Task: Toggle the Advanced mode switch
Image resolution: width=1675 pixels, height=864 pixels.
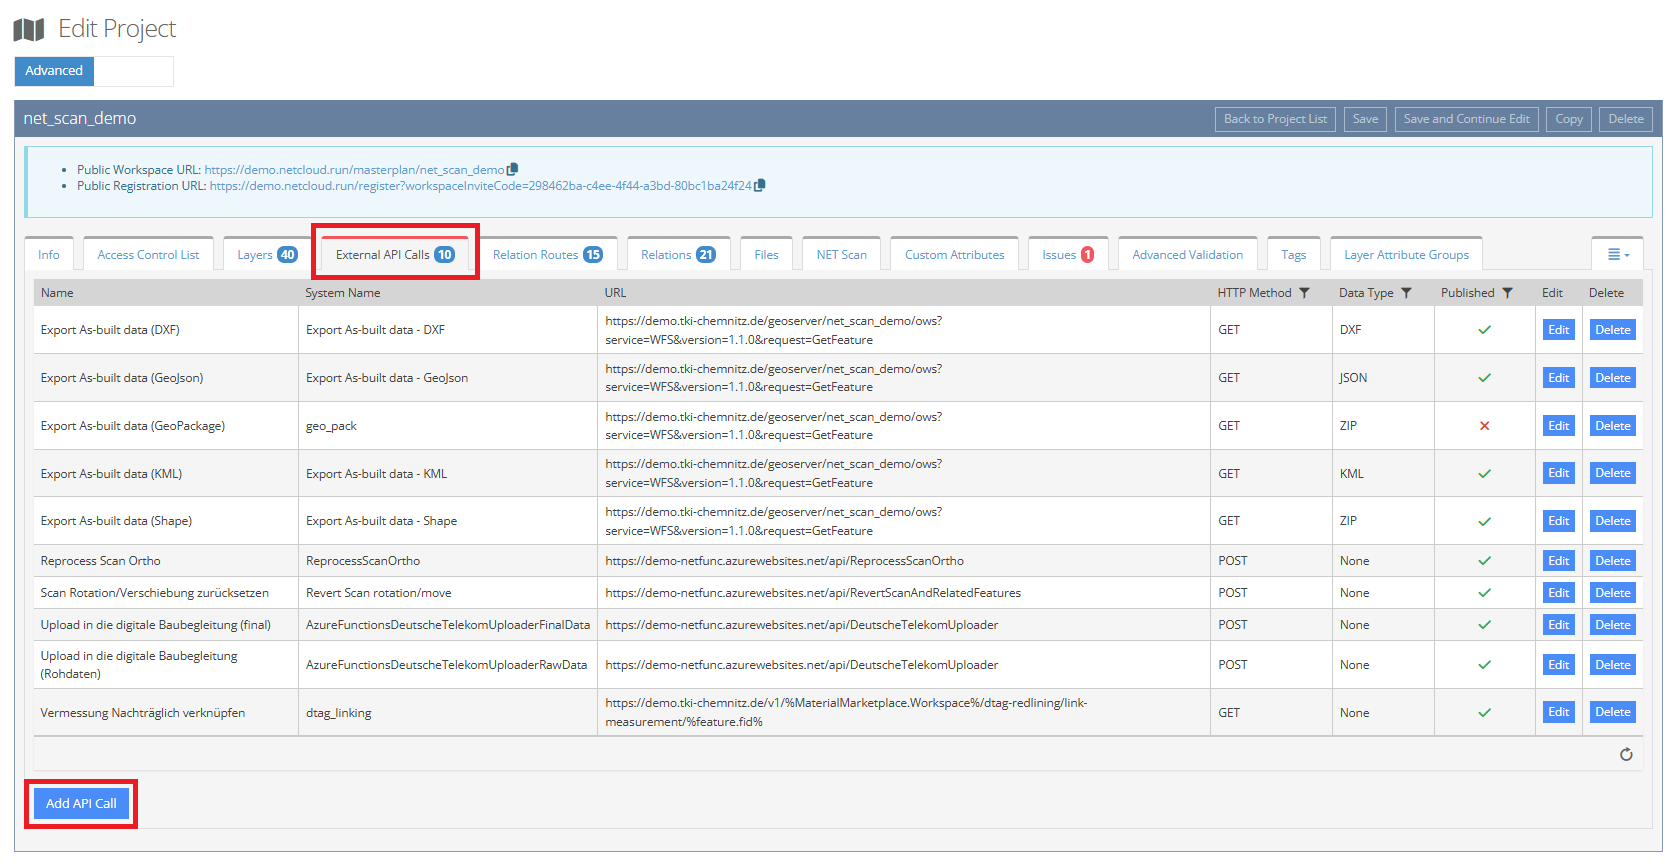Action: [94, 71]
